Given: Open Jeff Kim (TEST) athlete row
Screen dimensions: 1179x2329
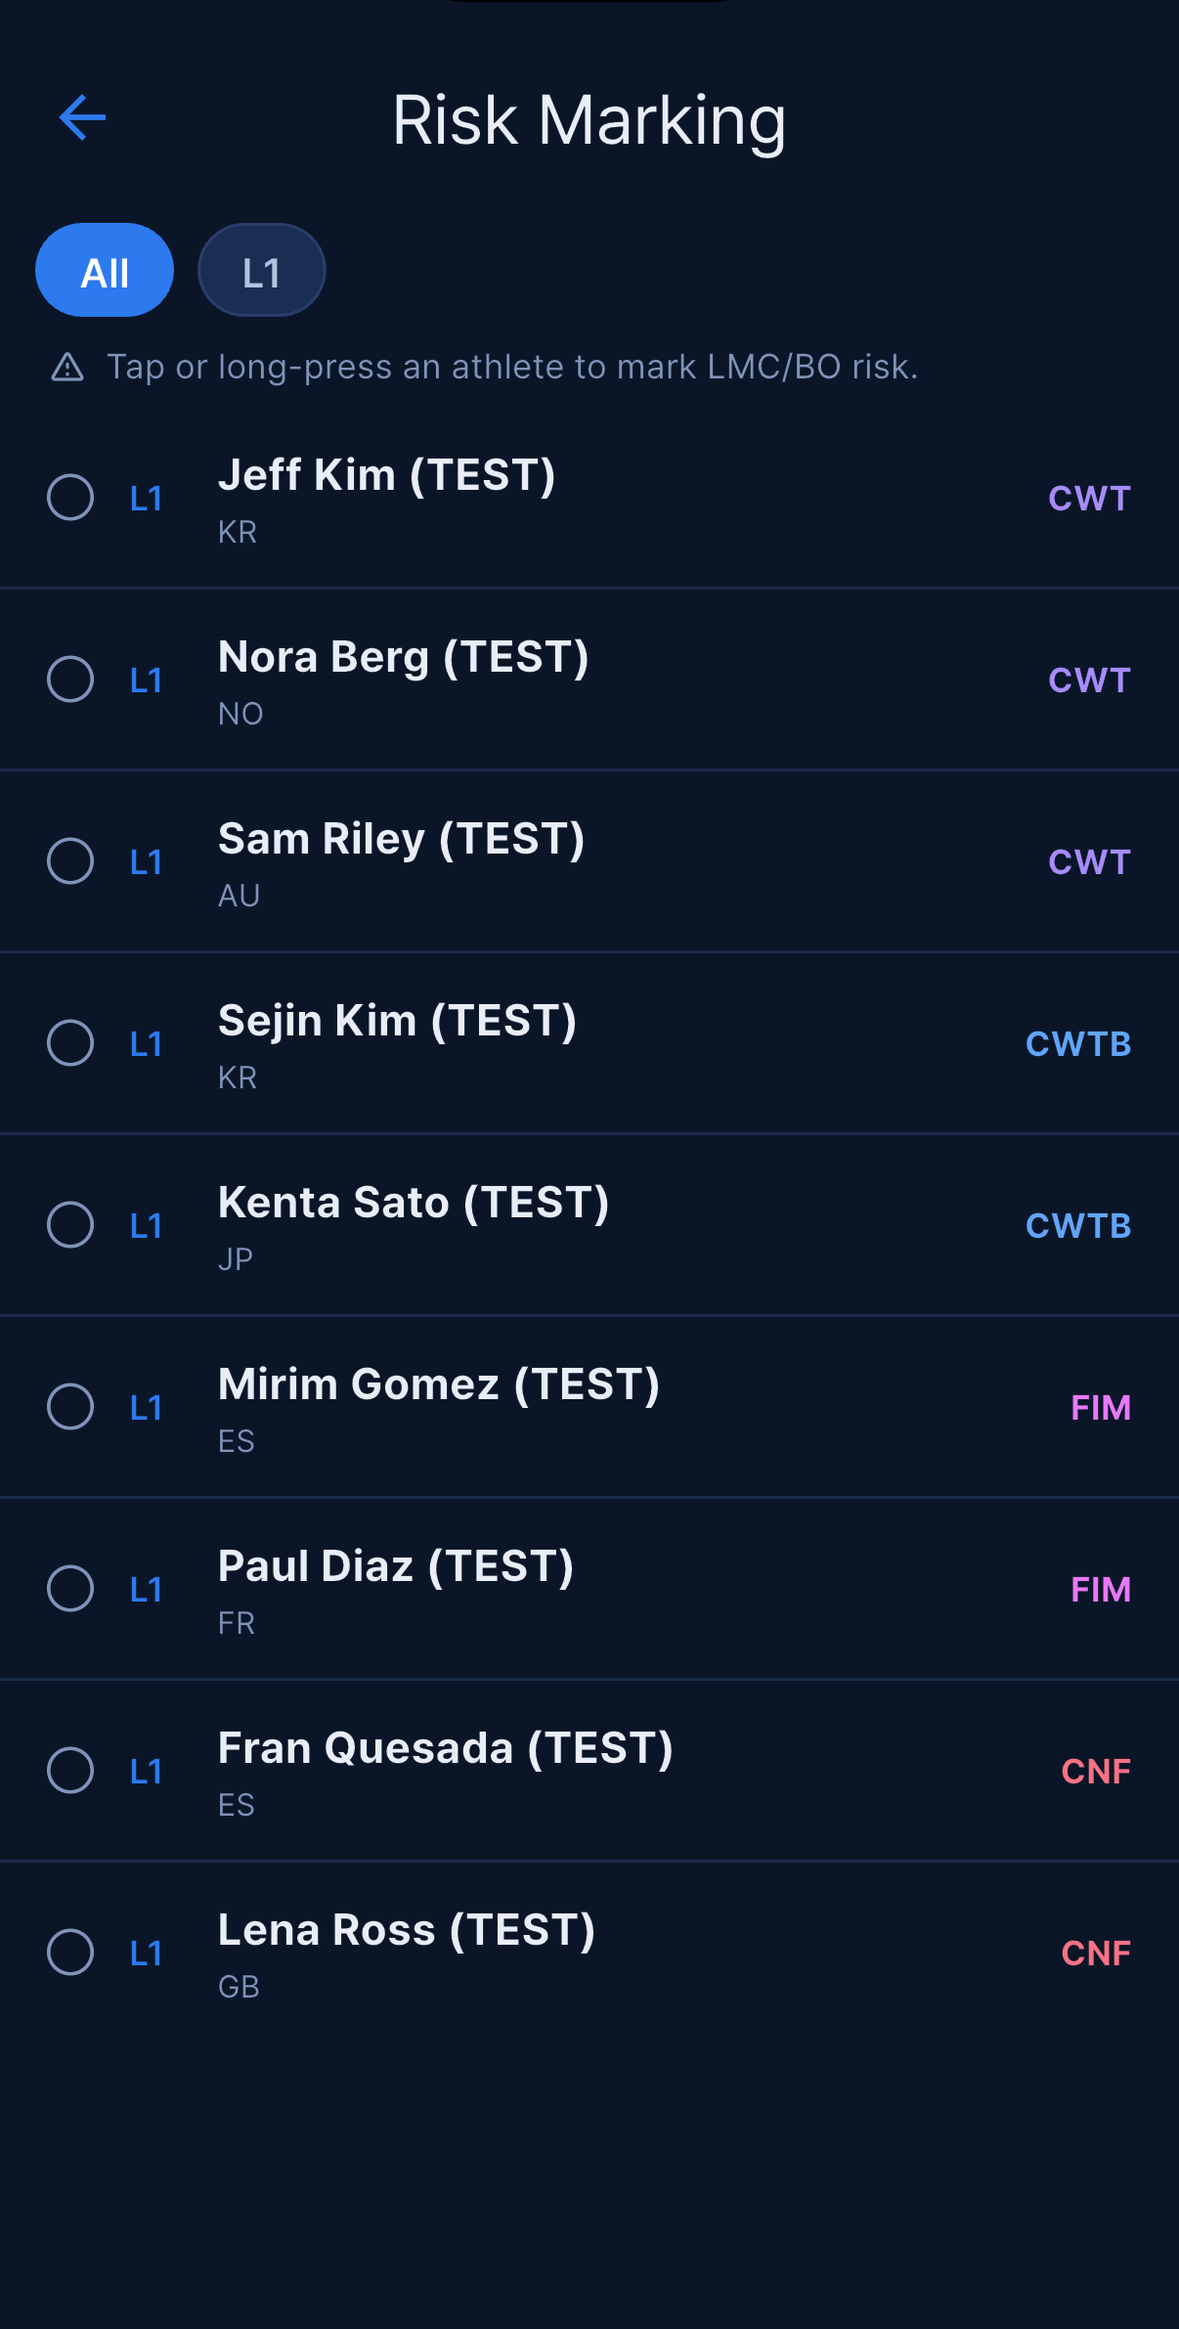Looking at the screenshot, I should (x=589, y=498).
